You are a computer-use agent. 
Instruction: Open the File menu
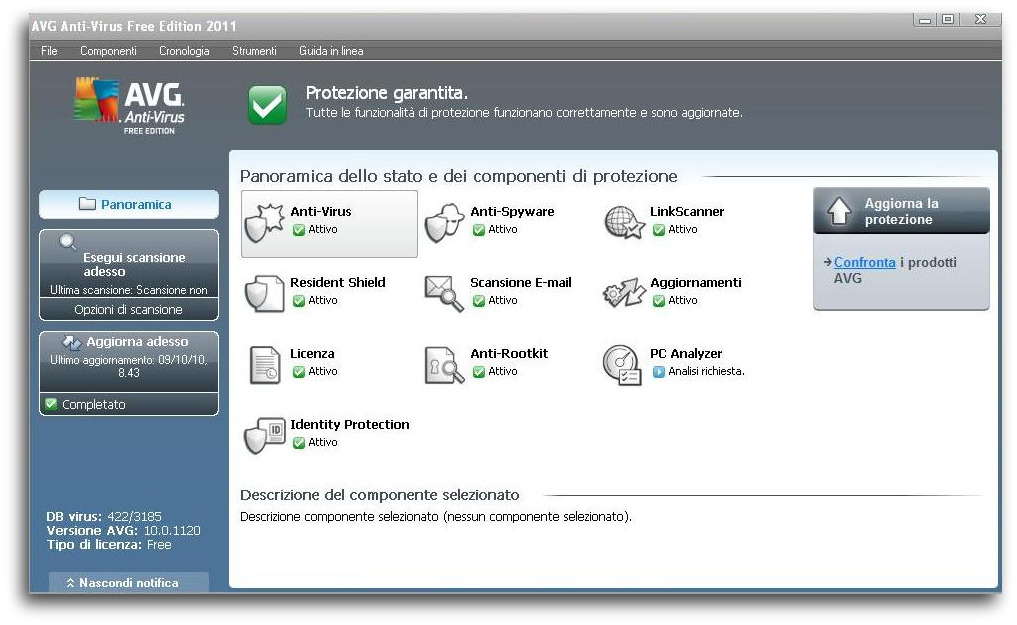click(x=49, y=51)
